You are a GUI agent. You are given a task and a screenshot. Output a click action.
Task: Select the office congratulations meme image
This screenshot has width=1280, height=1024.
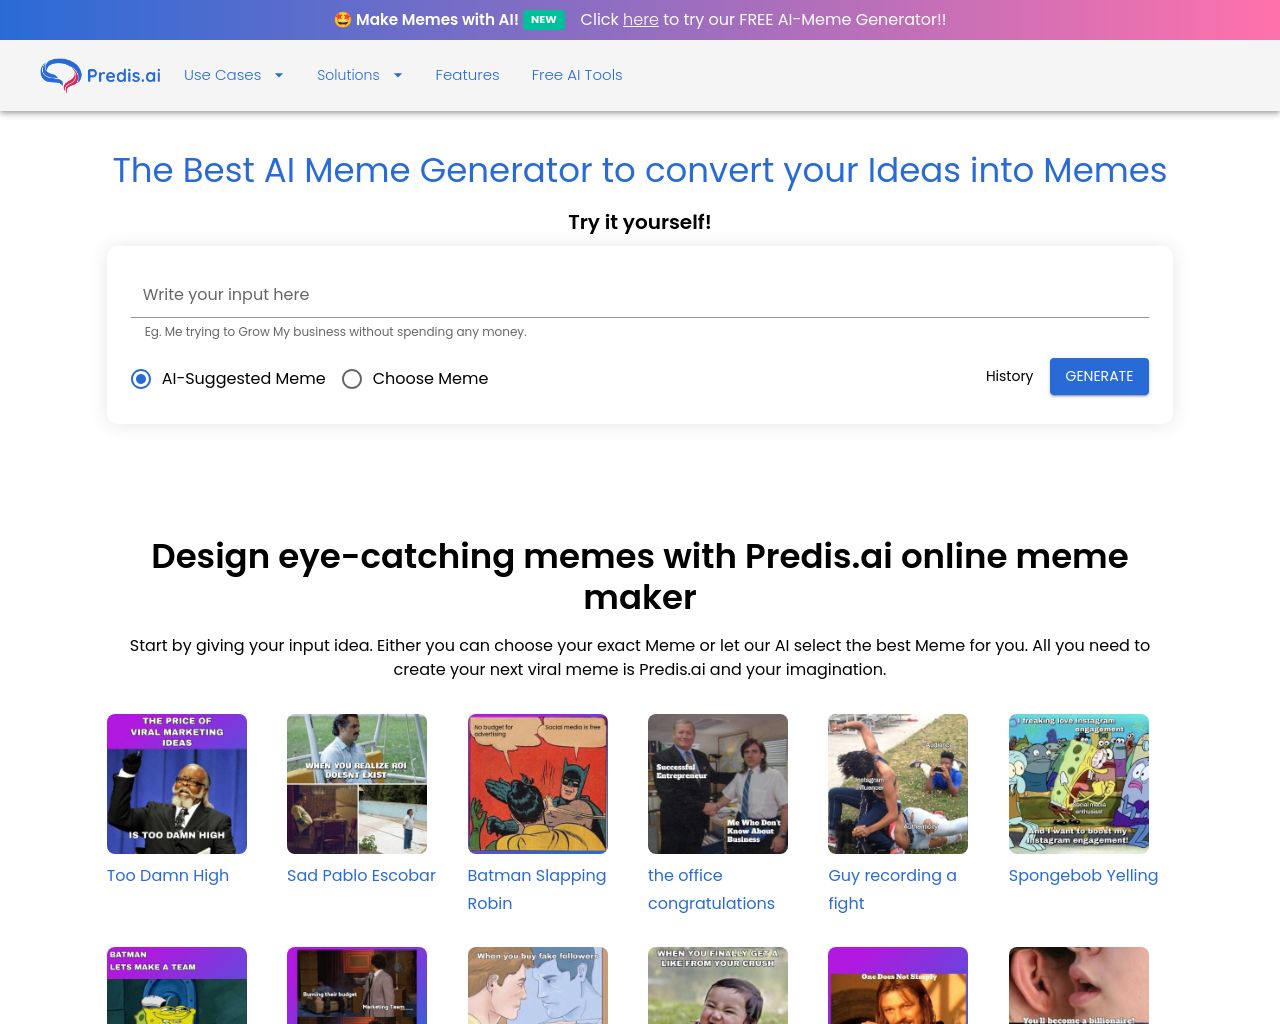pos(718,784)
